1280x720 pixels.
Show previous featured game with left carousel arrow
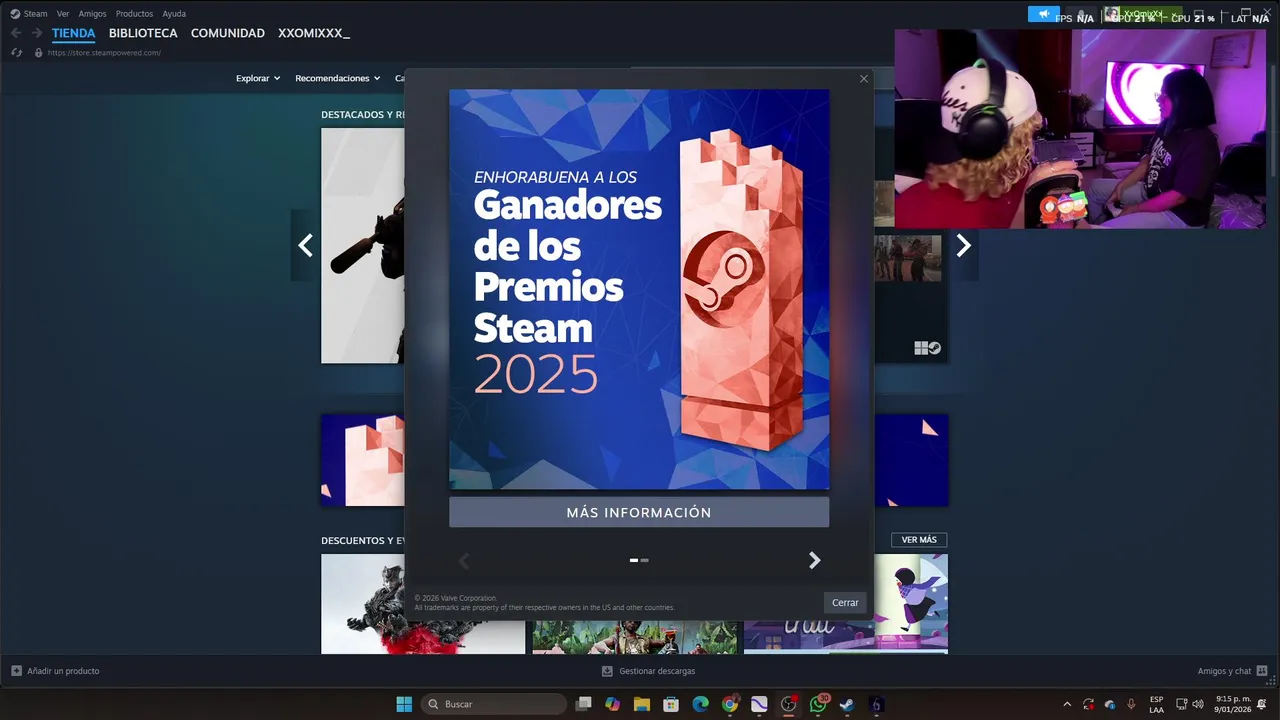305,245
